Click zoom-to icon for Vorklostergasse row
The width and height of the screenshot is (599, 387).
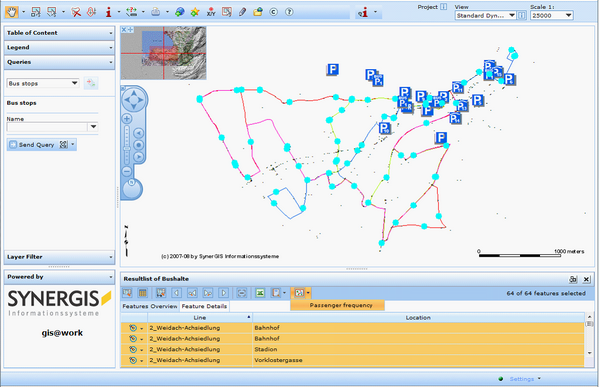pos(133,360)
